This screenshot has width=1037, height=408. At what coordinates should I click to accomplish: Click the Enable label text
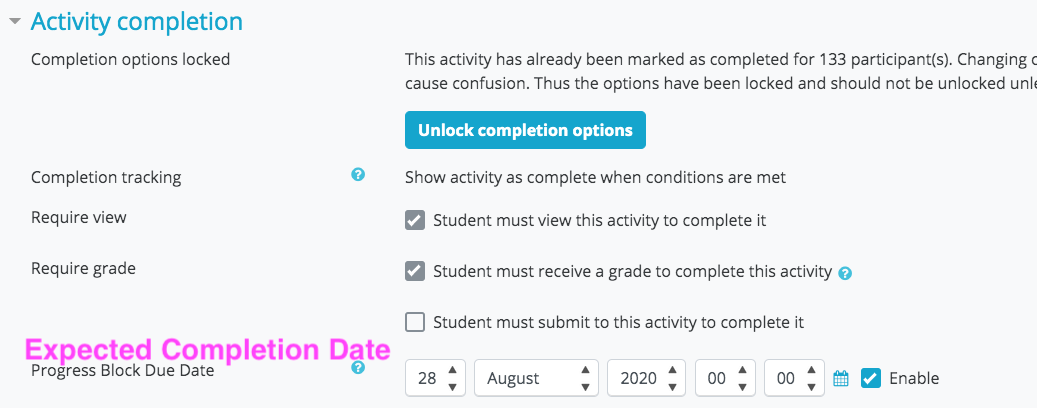coord(914,378)
